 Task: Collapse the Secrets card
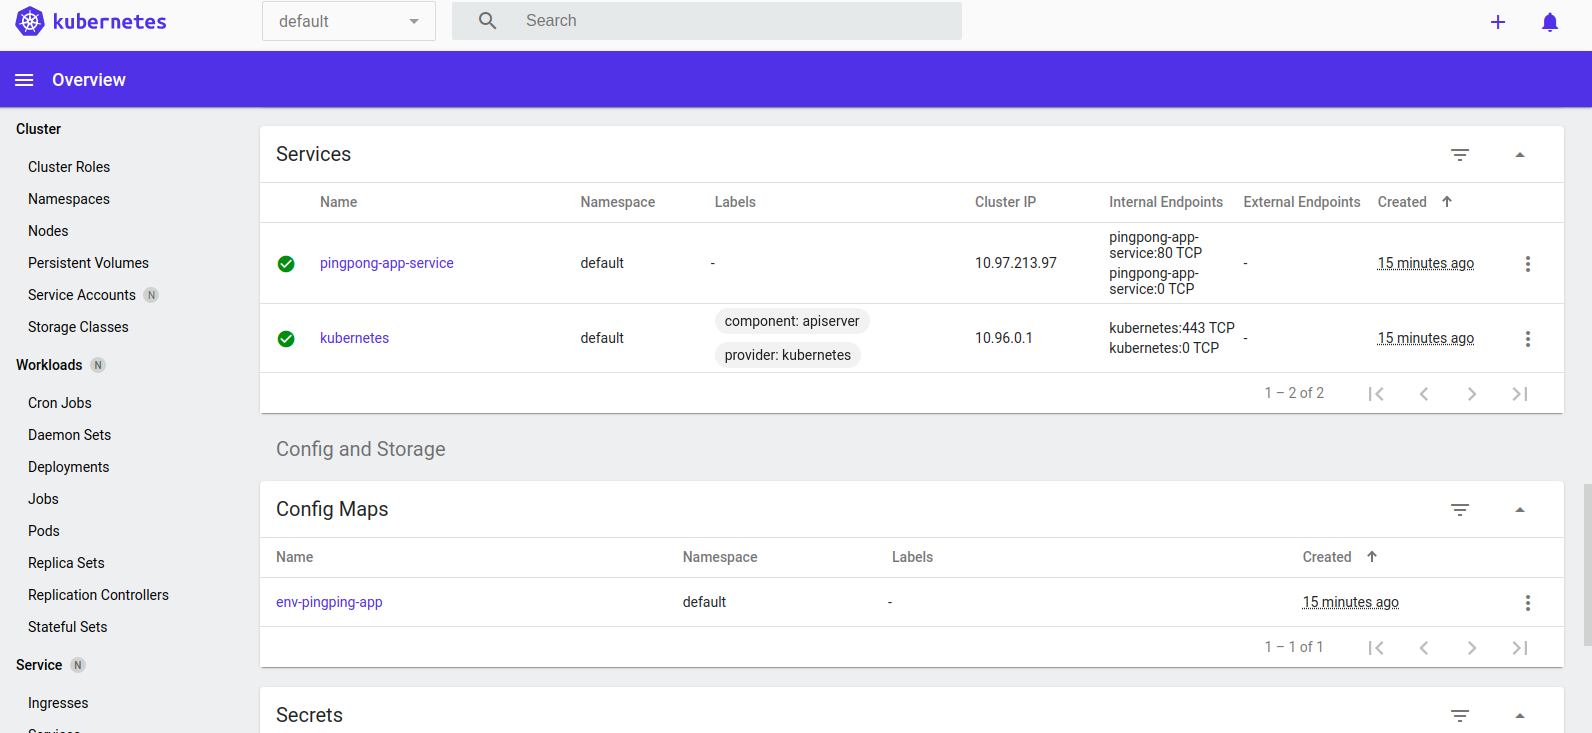tap(1520, 716)
